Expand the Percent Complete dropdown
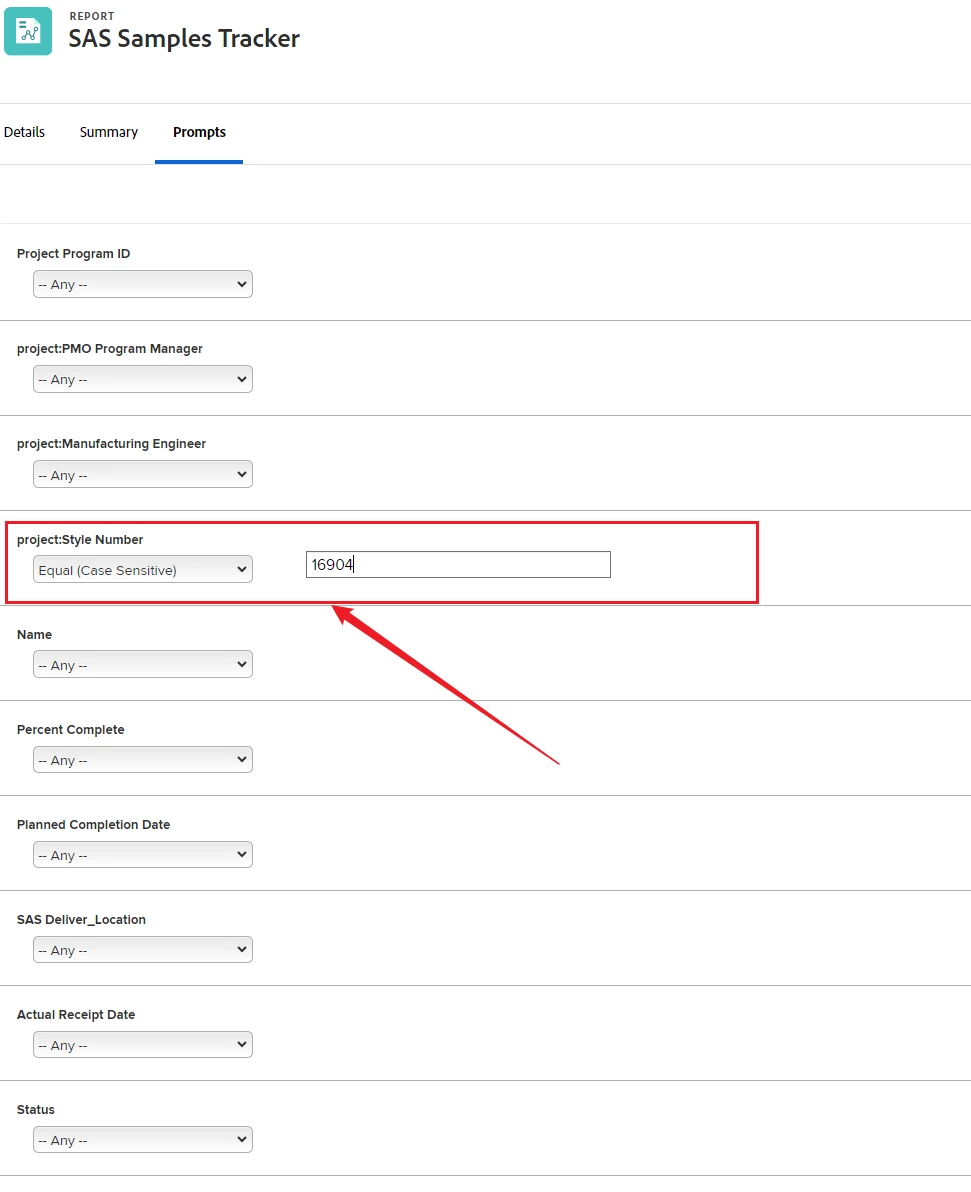 (x=143, y=759)
